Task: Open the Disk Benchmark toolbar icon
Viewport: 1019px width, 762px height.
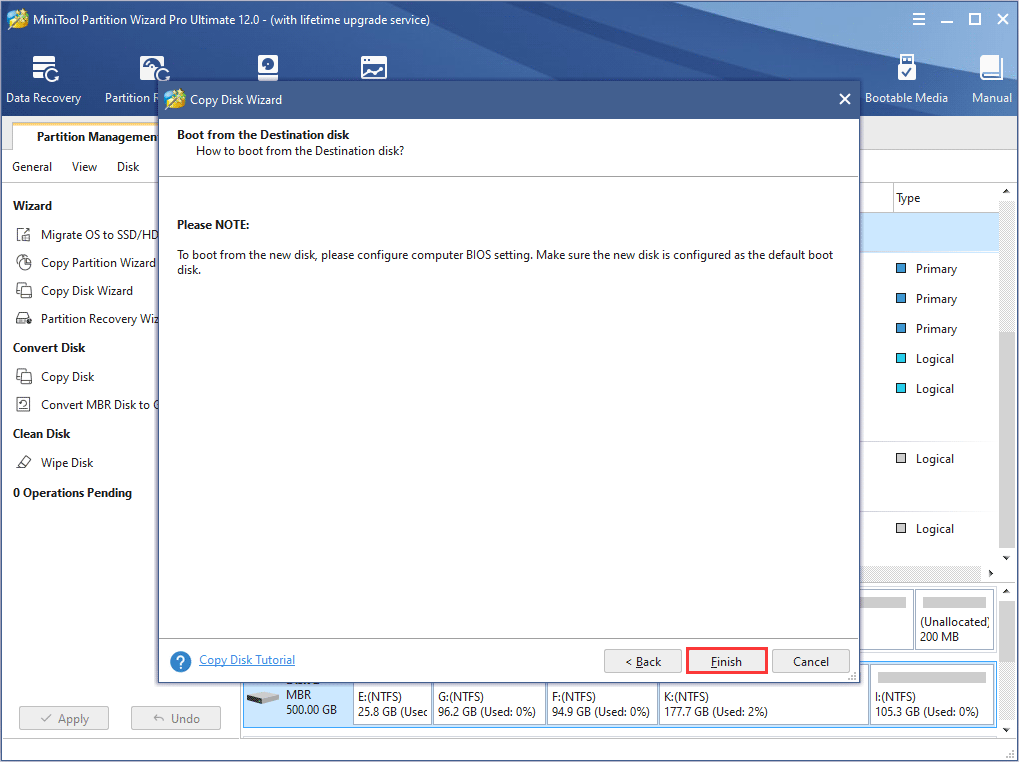Action: 268,68
